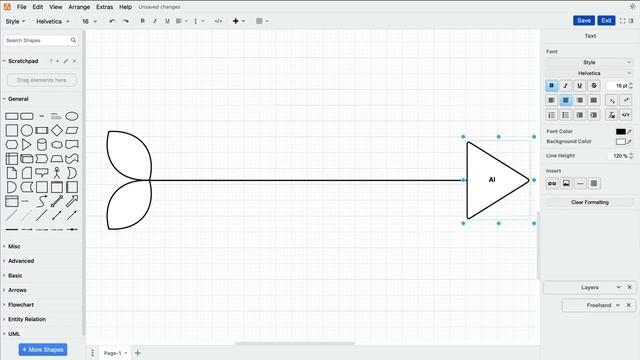The image size is (640, 360).
Task: Insert a table from the panel
Action: [594, 184]
